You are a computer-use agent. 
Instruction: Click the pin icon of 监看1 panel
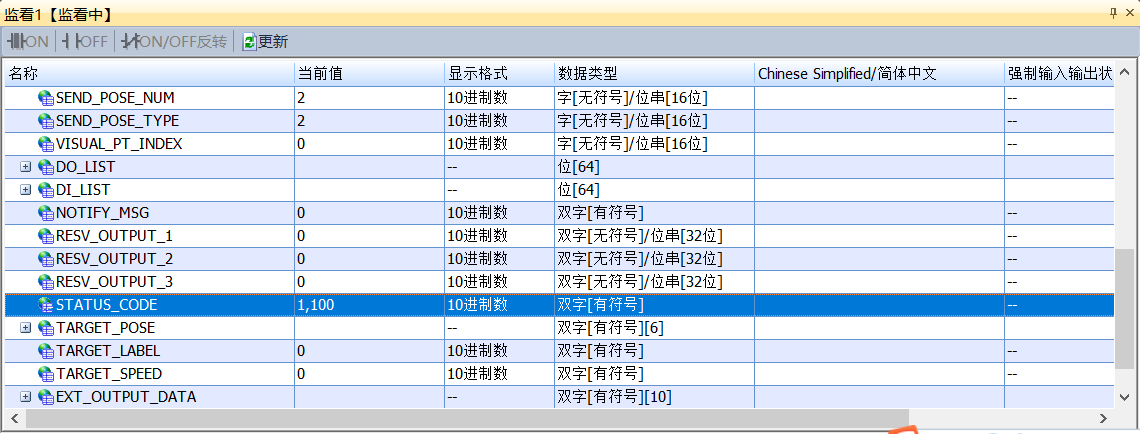[1113, 14]
